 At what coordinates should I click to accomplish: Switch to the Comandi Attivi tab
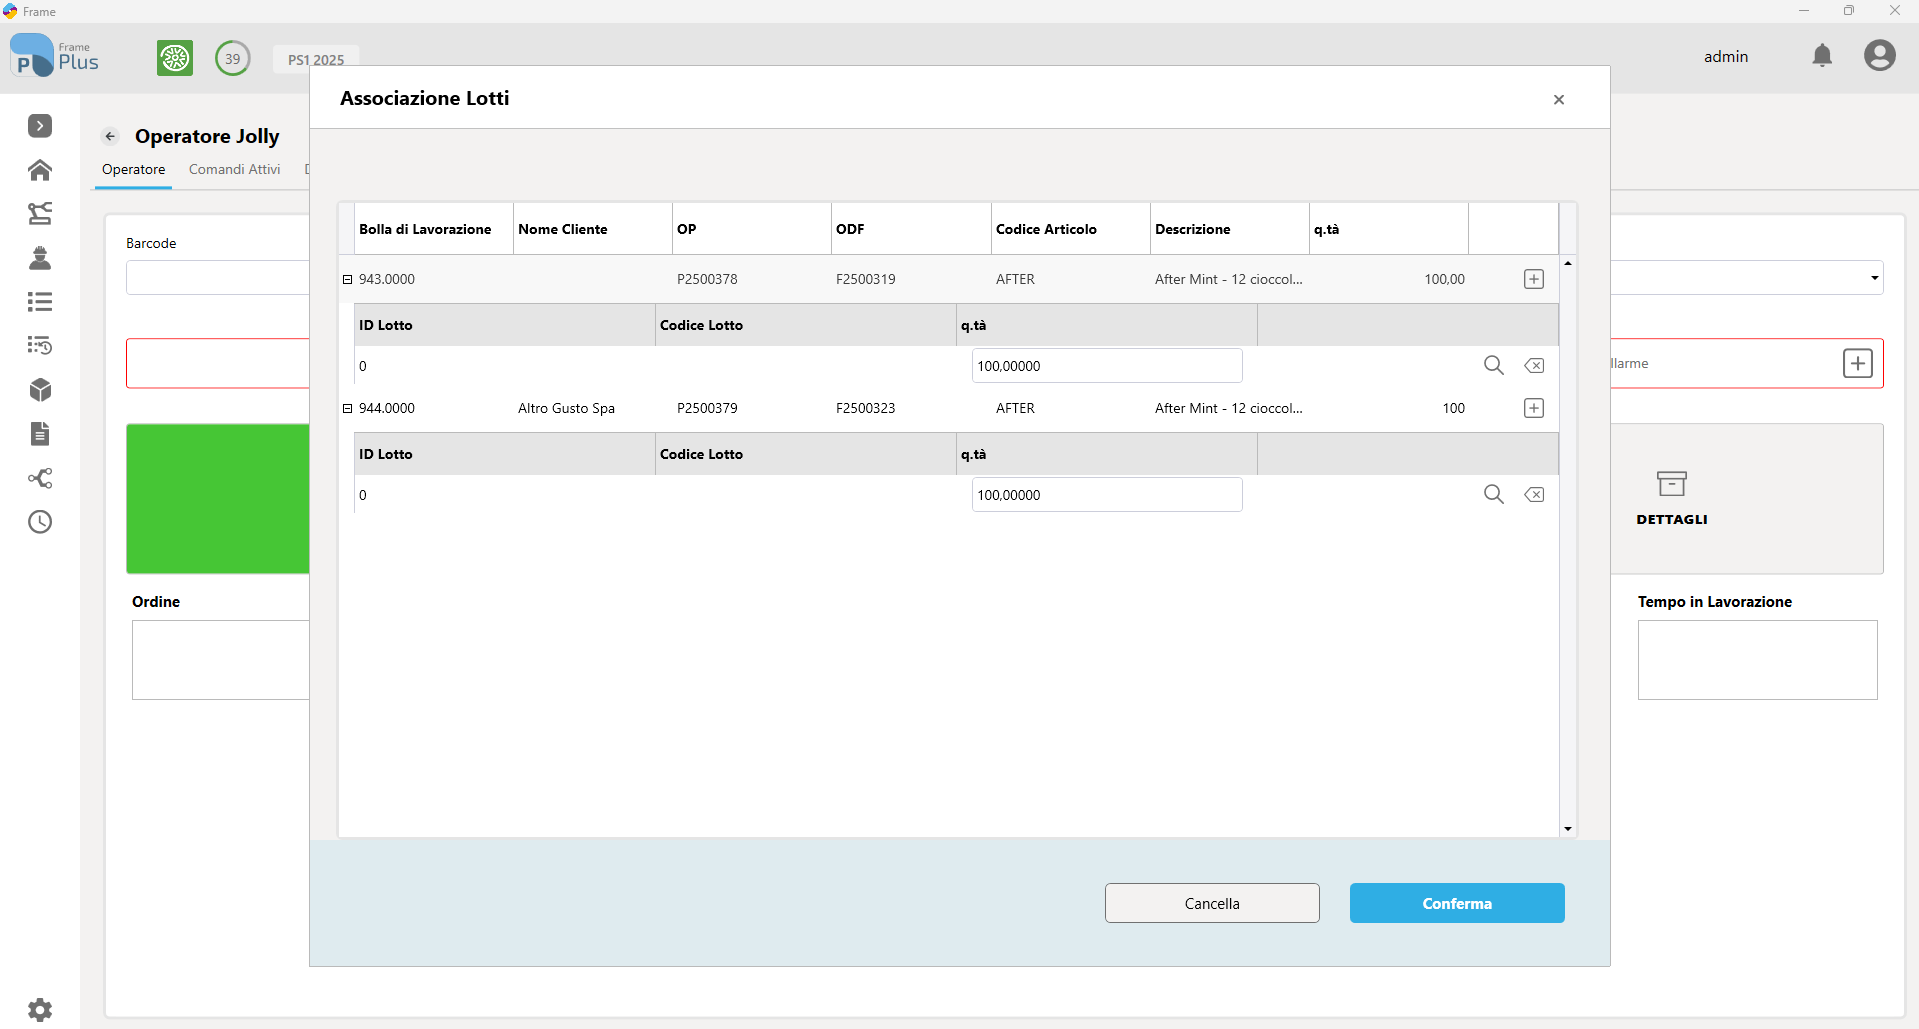[x=235, y=169]
